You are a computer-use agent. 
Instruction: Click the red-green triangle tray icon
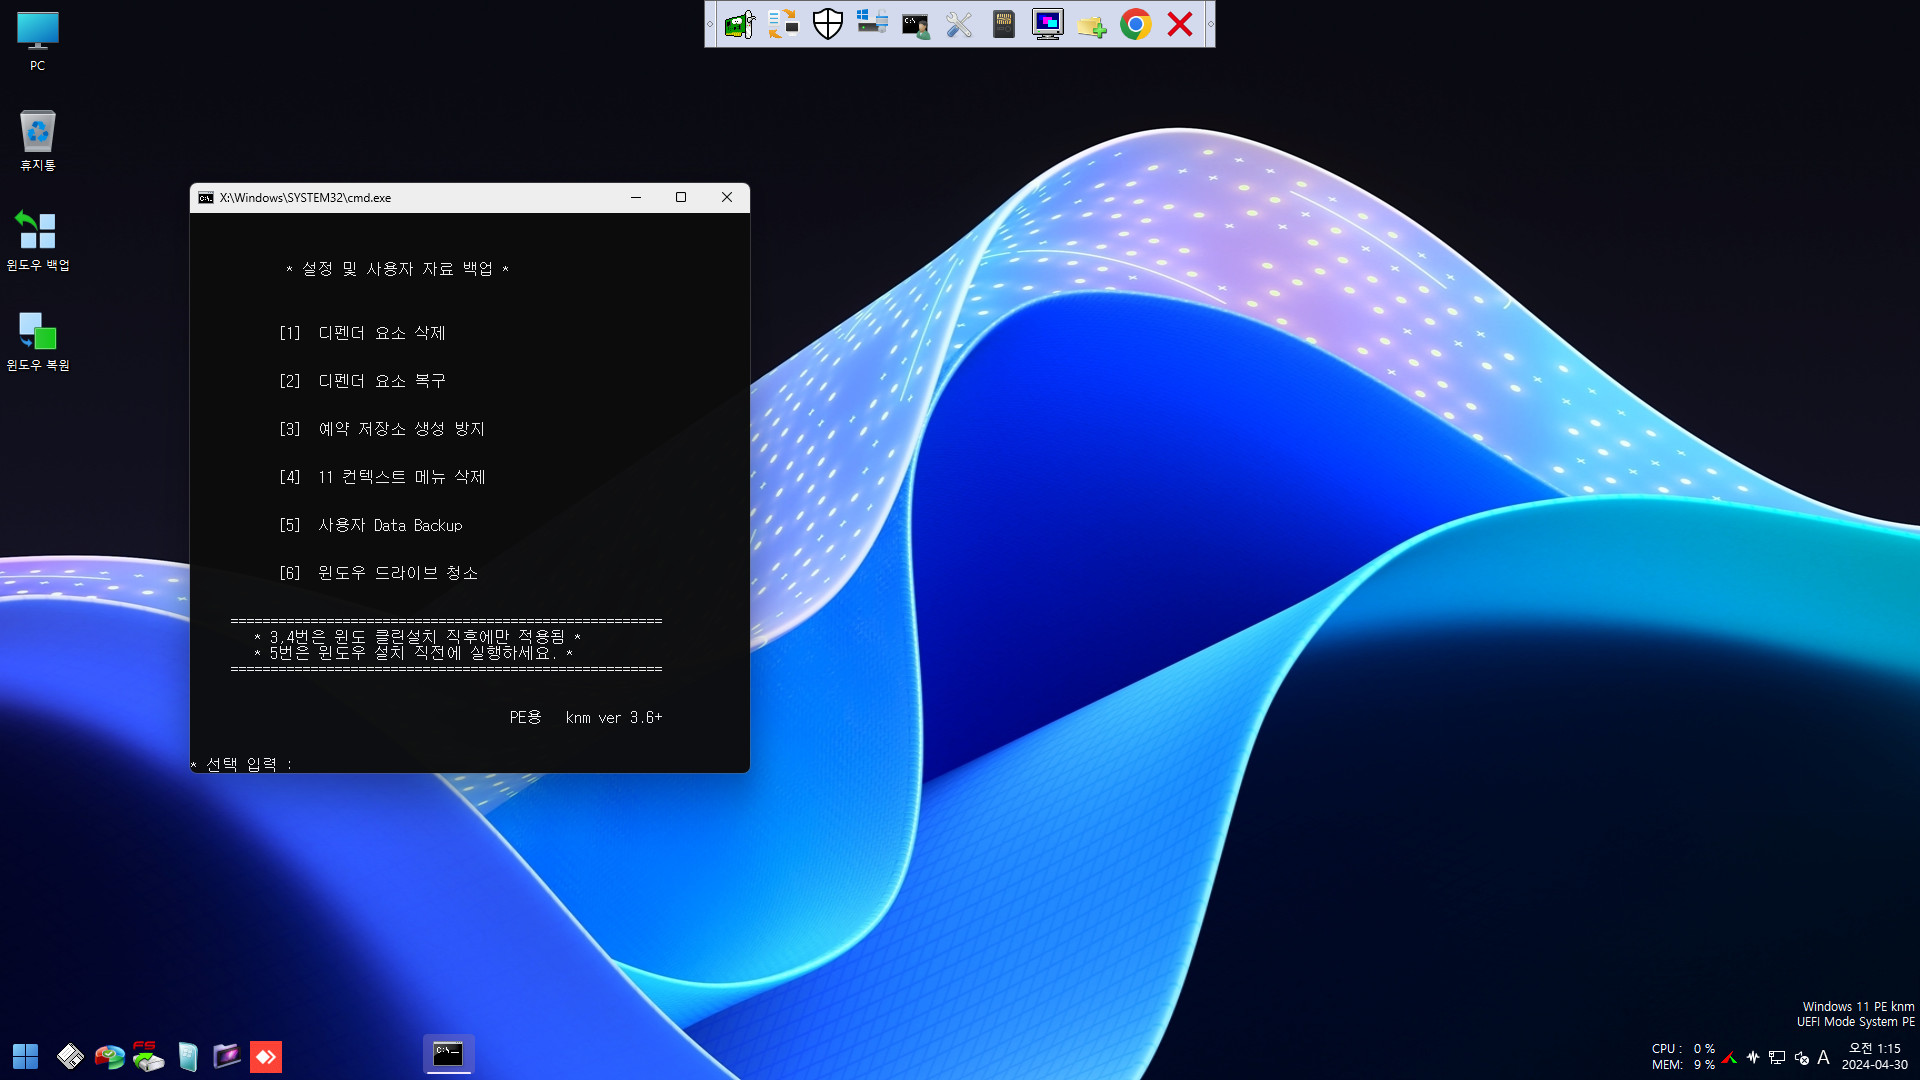1729,1057
